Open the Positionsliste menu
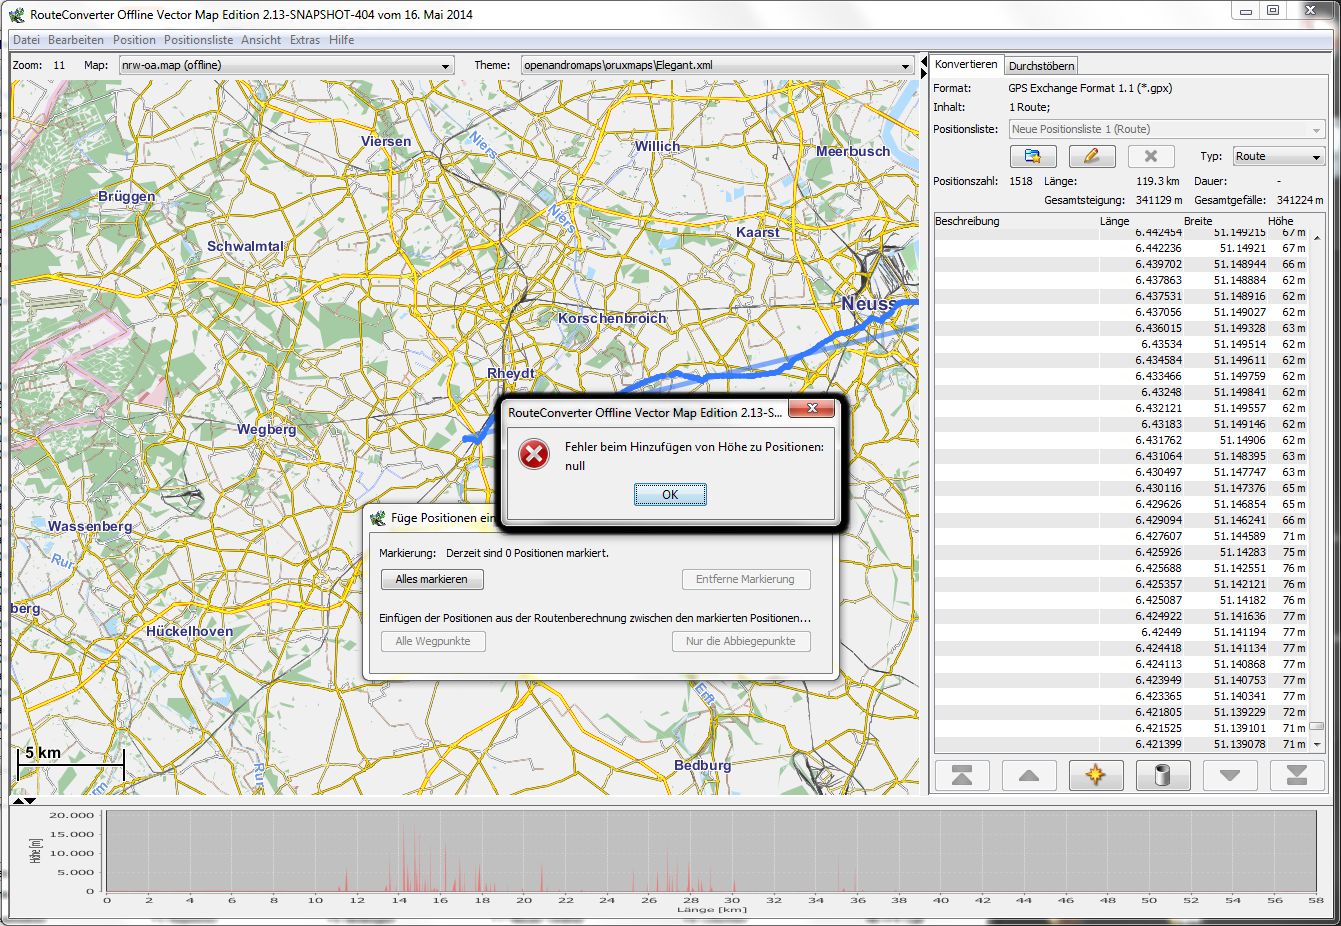1341x926 pixels. [x=198, y=40]
